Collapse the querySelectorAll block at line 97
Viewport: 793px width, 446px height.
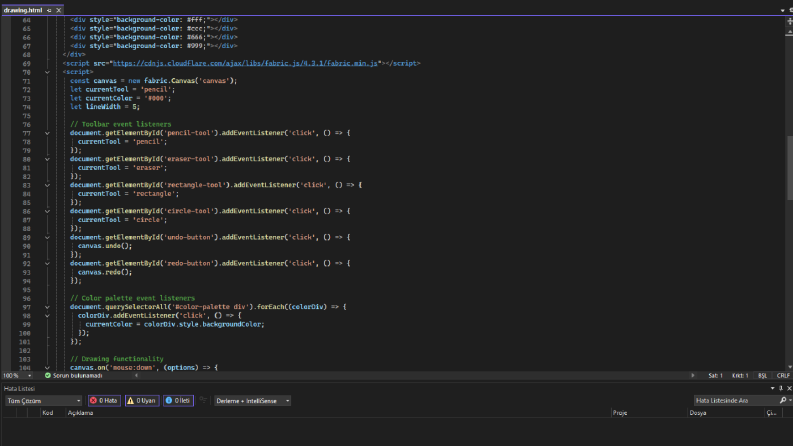(47, 307)
